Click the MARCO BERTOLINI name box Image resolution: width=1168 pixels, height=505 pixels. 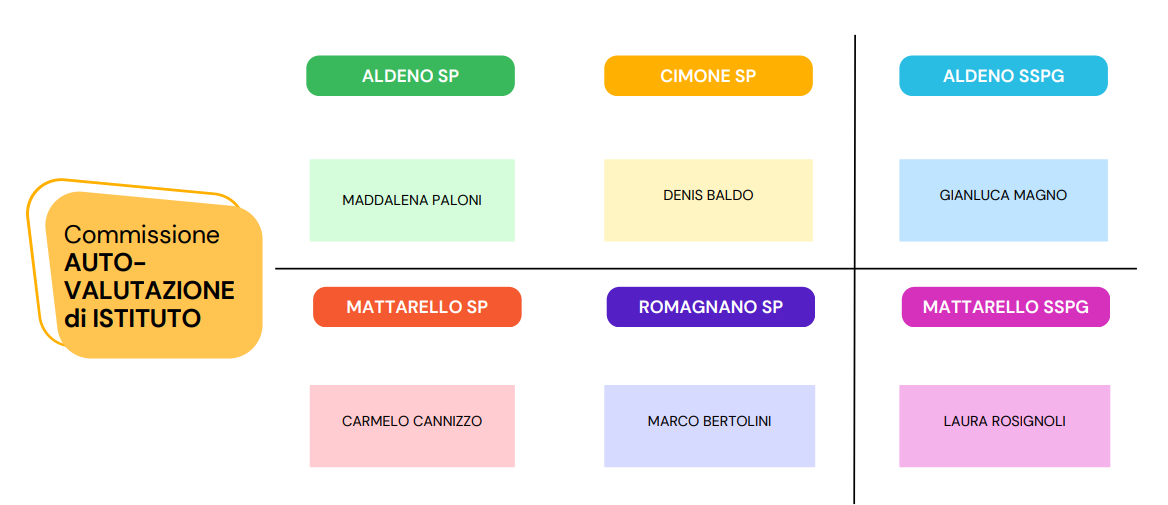[x=709, y=426]
